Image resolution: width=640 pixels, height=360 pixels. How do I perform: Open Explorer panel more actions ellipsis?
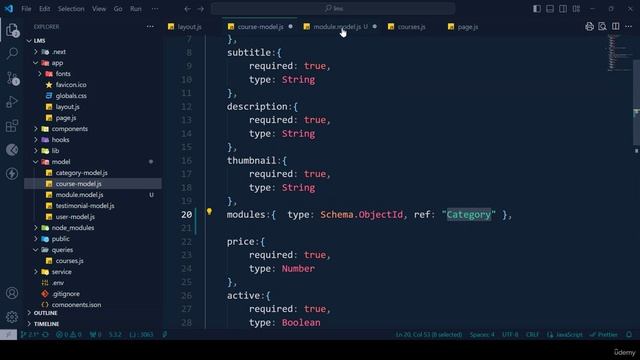150,27
